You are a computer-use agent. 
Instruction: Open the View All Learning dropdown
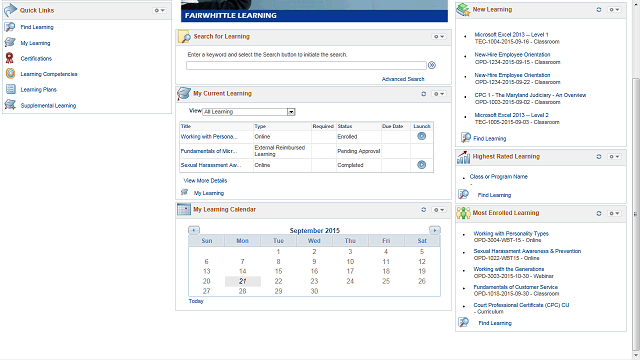tap(249, 112)
